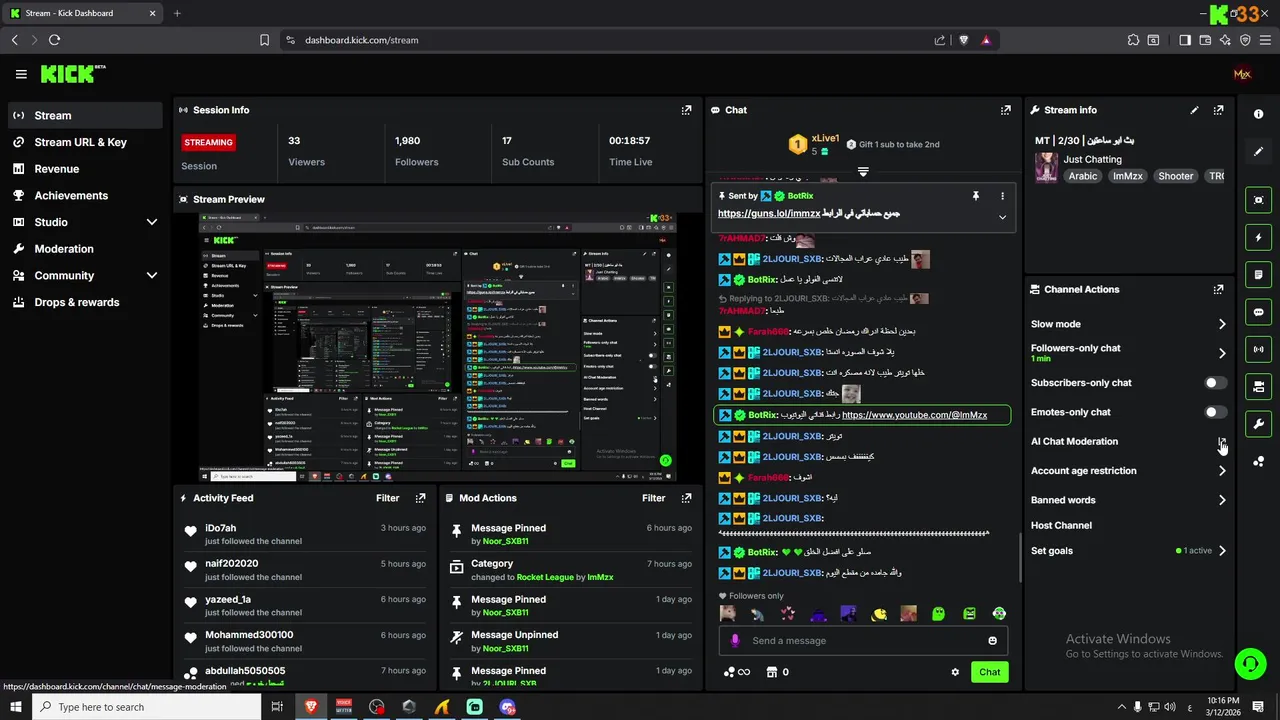Click the green Chat send button

(989, 672)
